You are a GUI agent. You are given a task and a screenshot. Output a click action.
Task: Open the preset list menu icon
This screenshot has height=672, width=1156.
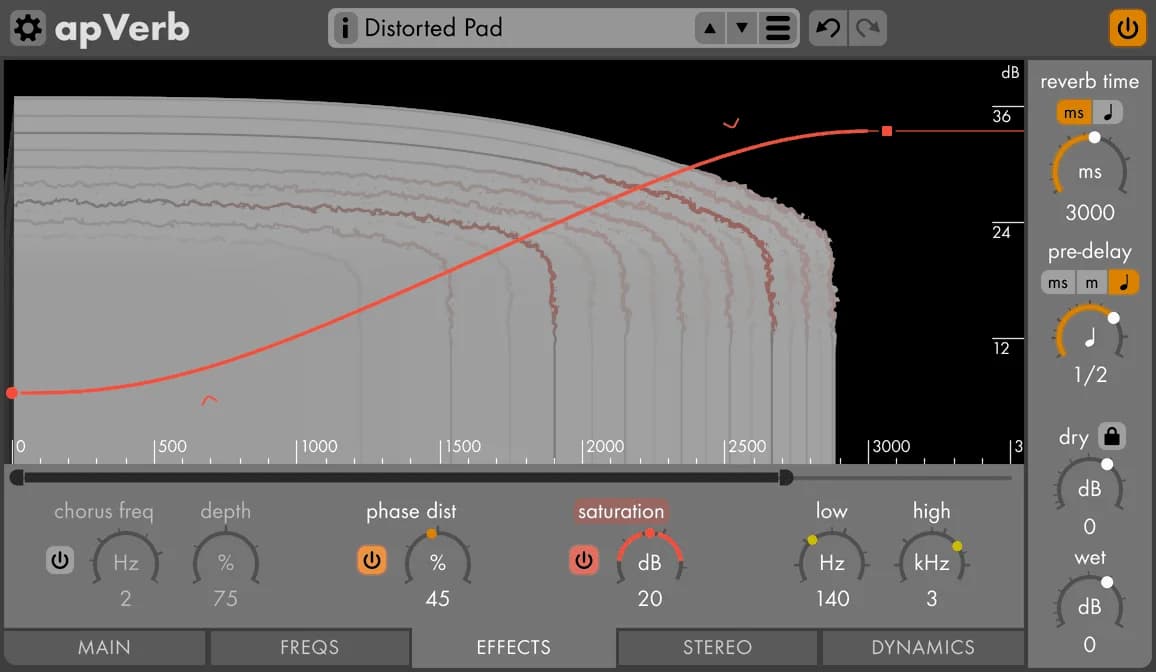pyautogui.click(x=777, y=28)
